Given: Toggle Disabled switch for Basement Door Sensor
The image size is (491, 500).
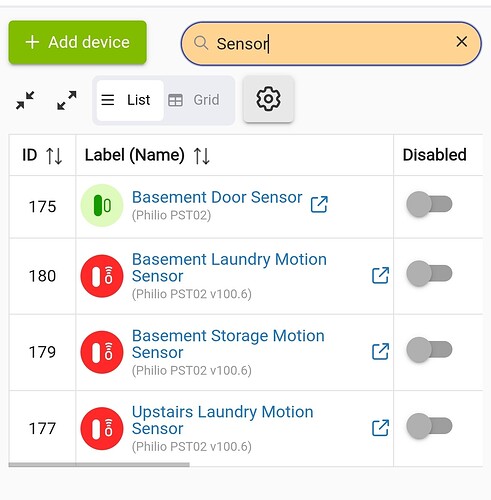Looking at the screenshot, I should pos(429,204).
